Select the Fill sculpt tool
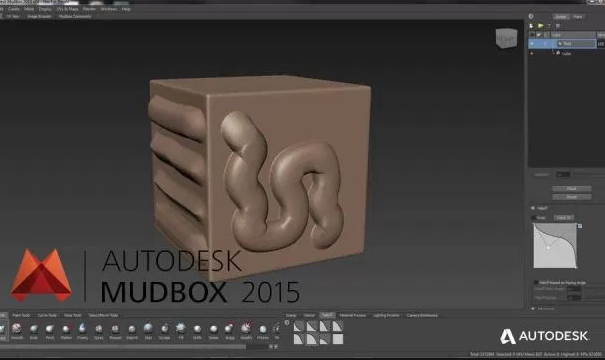605x360 pixels. (x=181, y=328)
